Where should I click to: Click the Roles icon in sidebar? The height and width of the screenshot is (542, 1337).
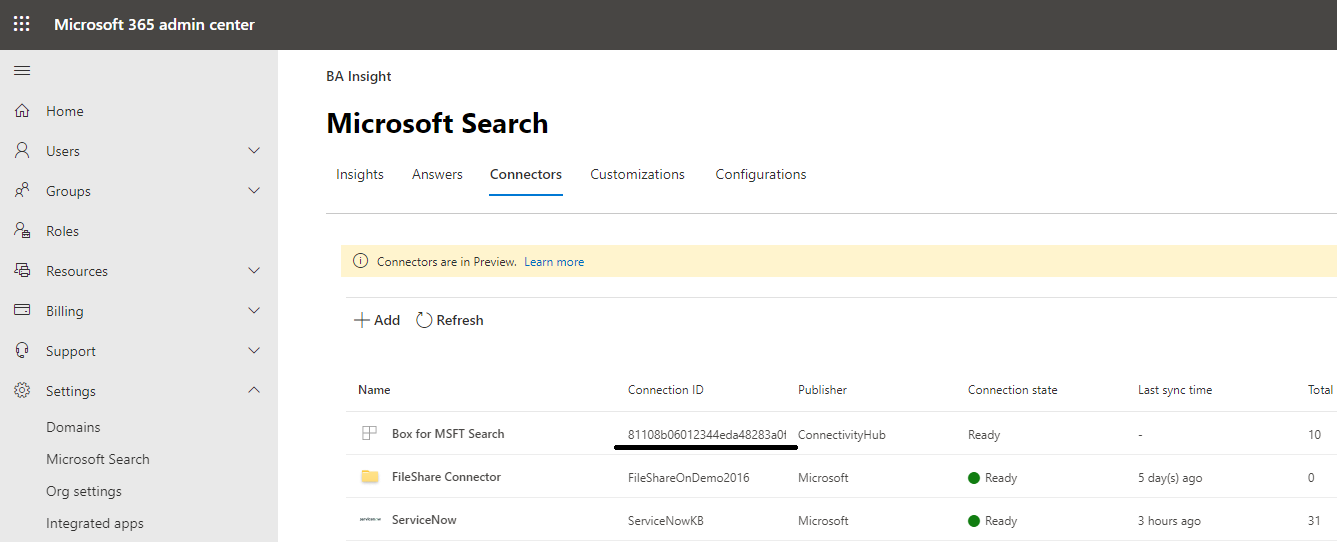click(22, 231)
